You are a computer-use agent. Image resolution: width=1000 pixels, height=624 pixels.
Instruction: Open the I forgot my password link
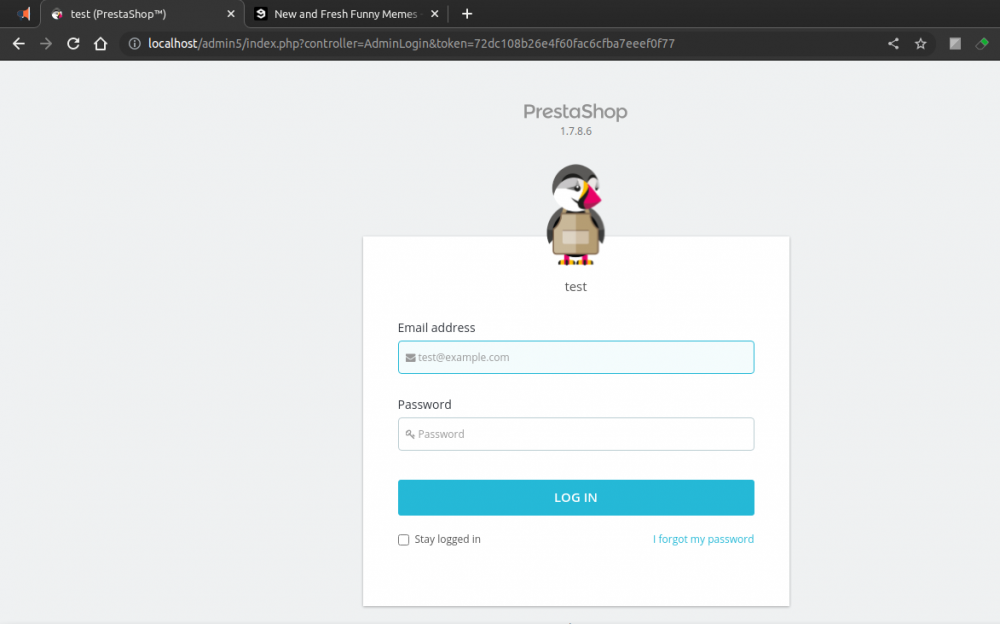point(703,540)
